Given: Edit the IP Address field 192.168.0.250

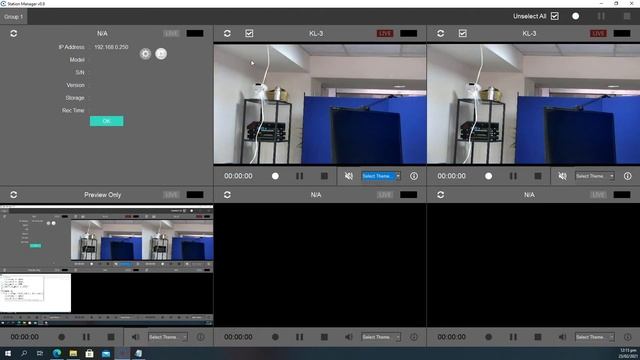Looking at the screenshot, I should click(x=111, y=47).
